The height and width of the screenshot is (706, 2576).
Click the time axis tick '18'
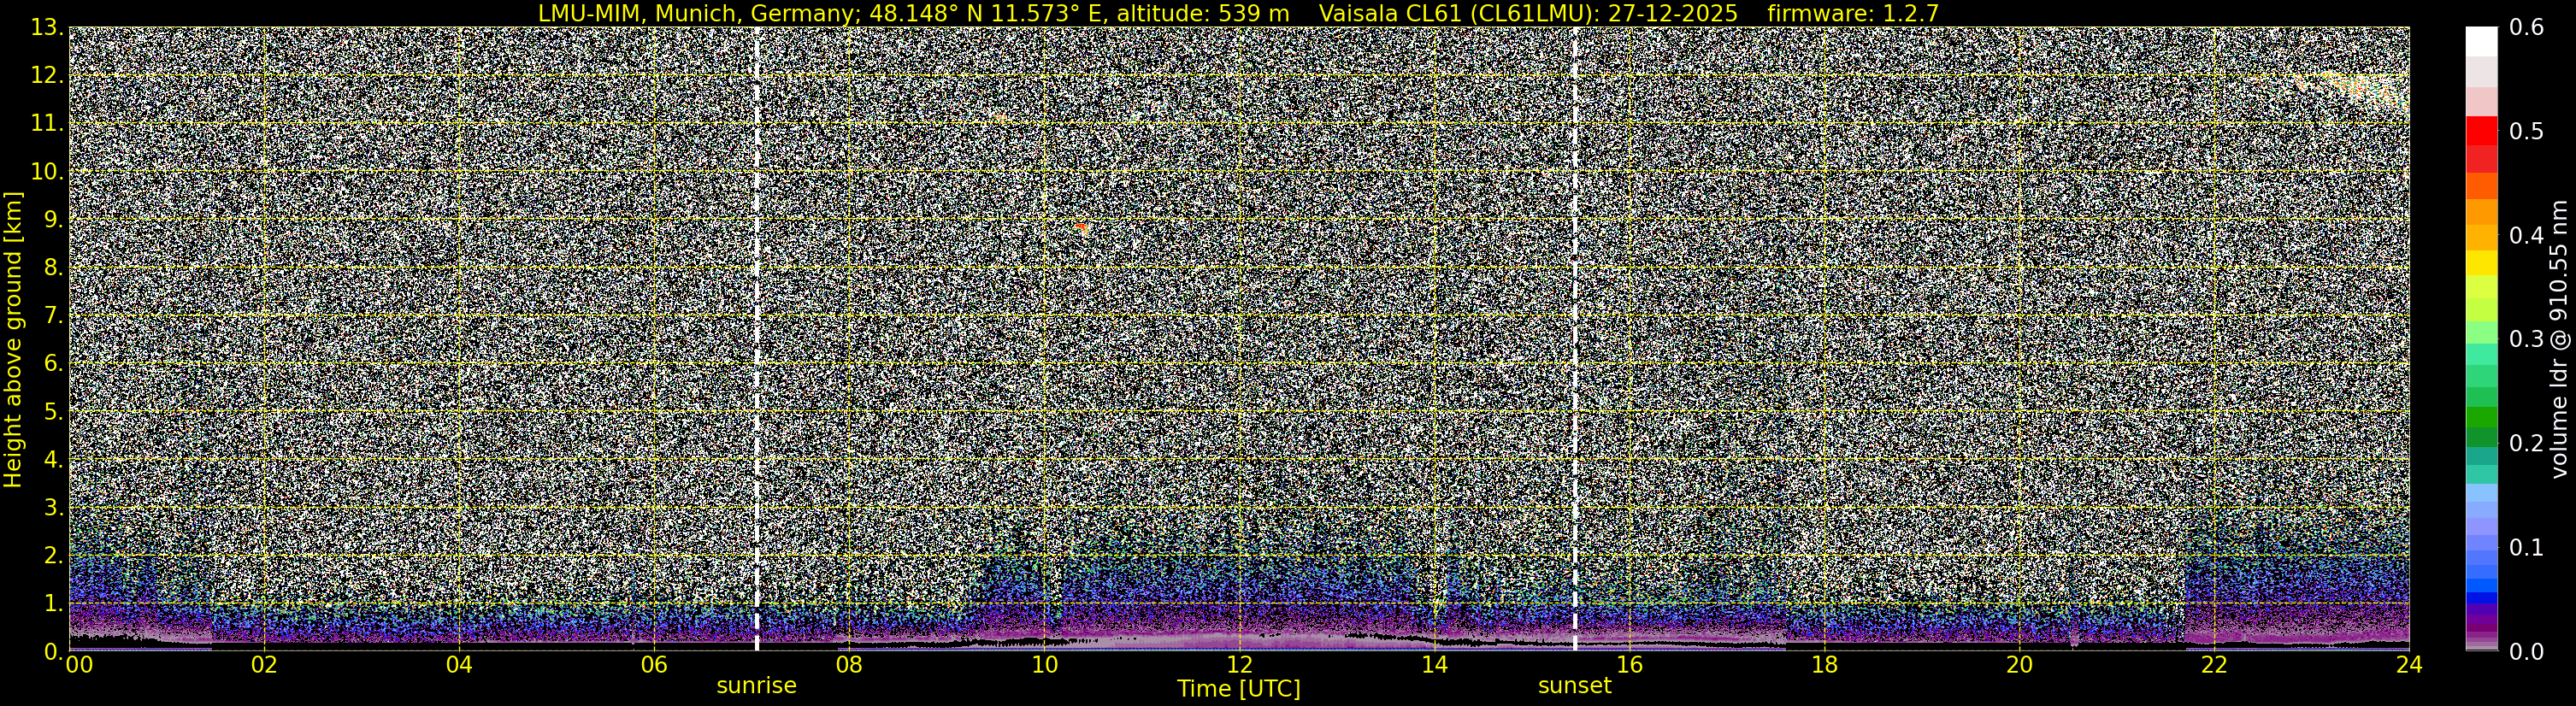1824,666
